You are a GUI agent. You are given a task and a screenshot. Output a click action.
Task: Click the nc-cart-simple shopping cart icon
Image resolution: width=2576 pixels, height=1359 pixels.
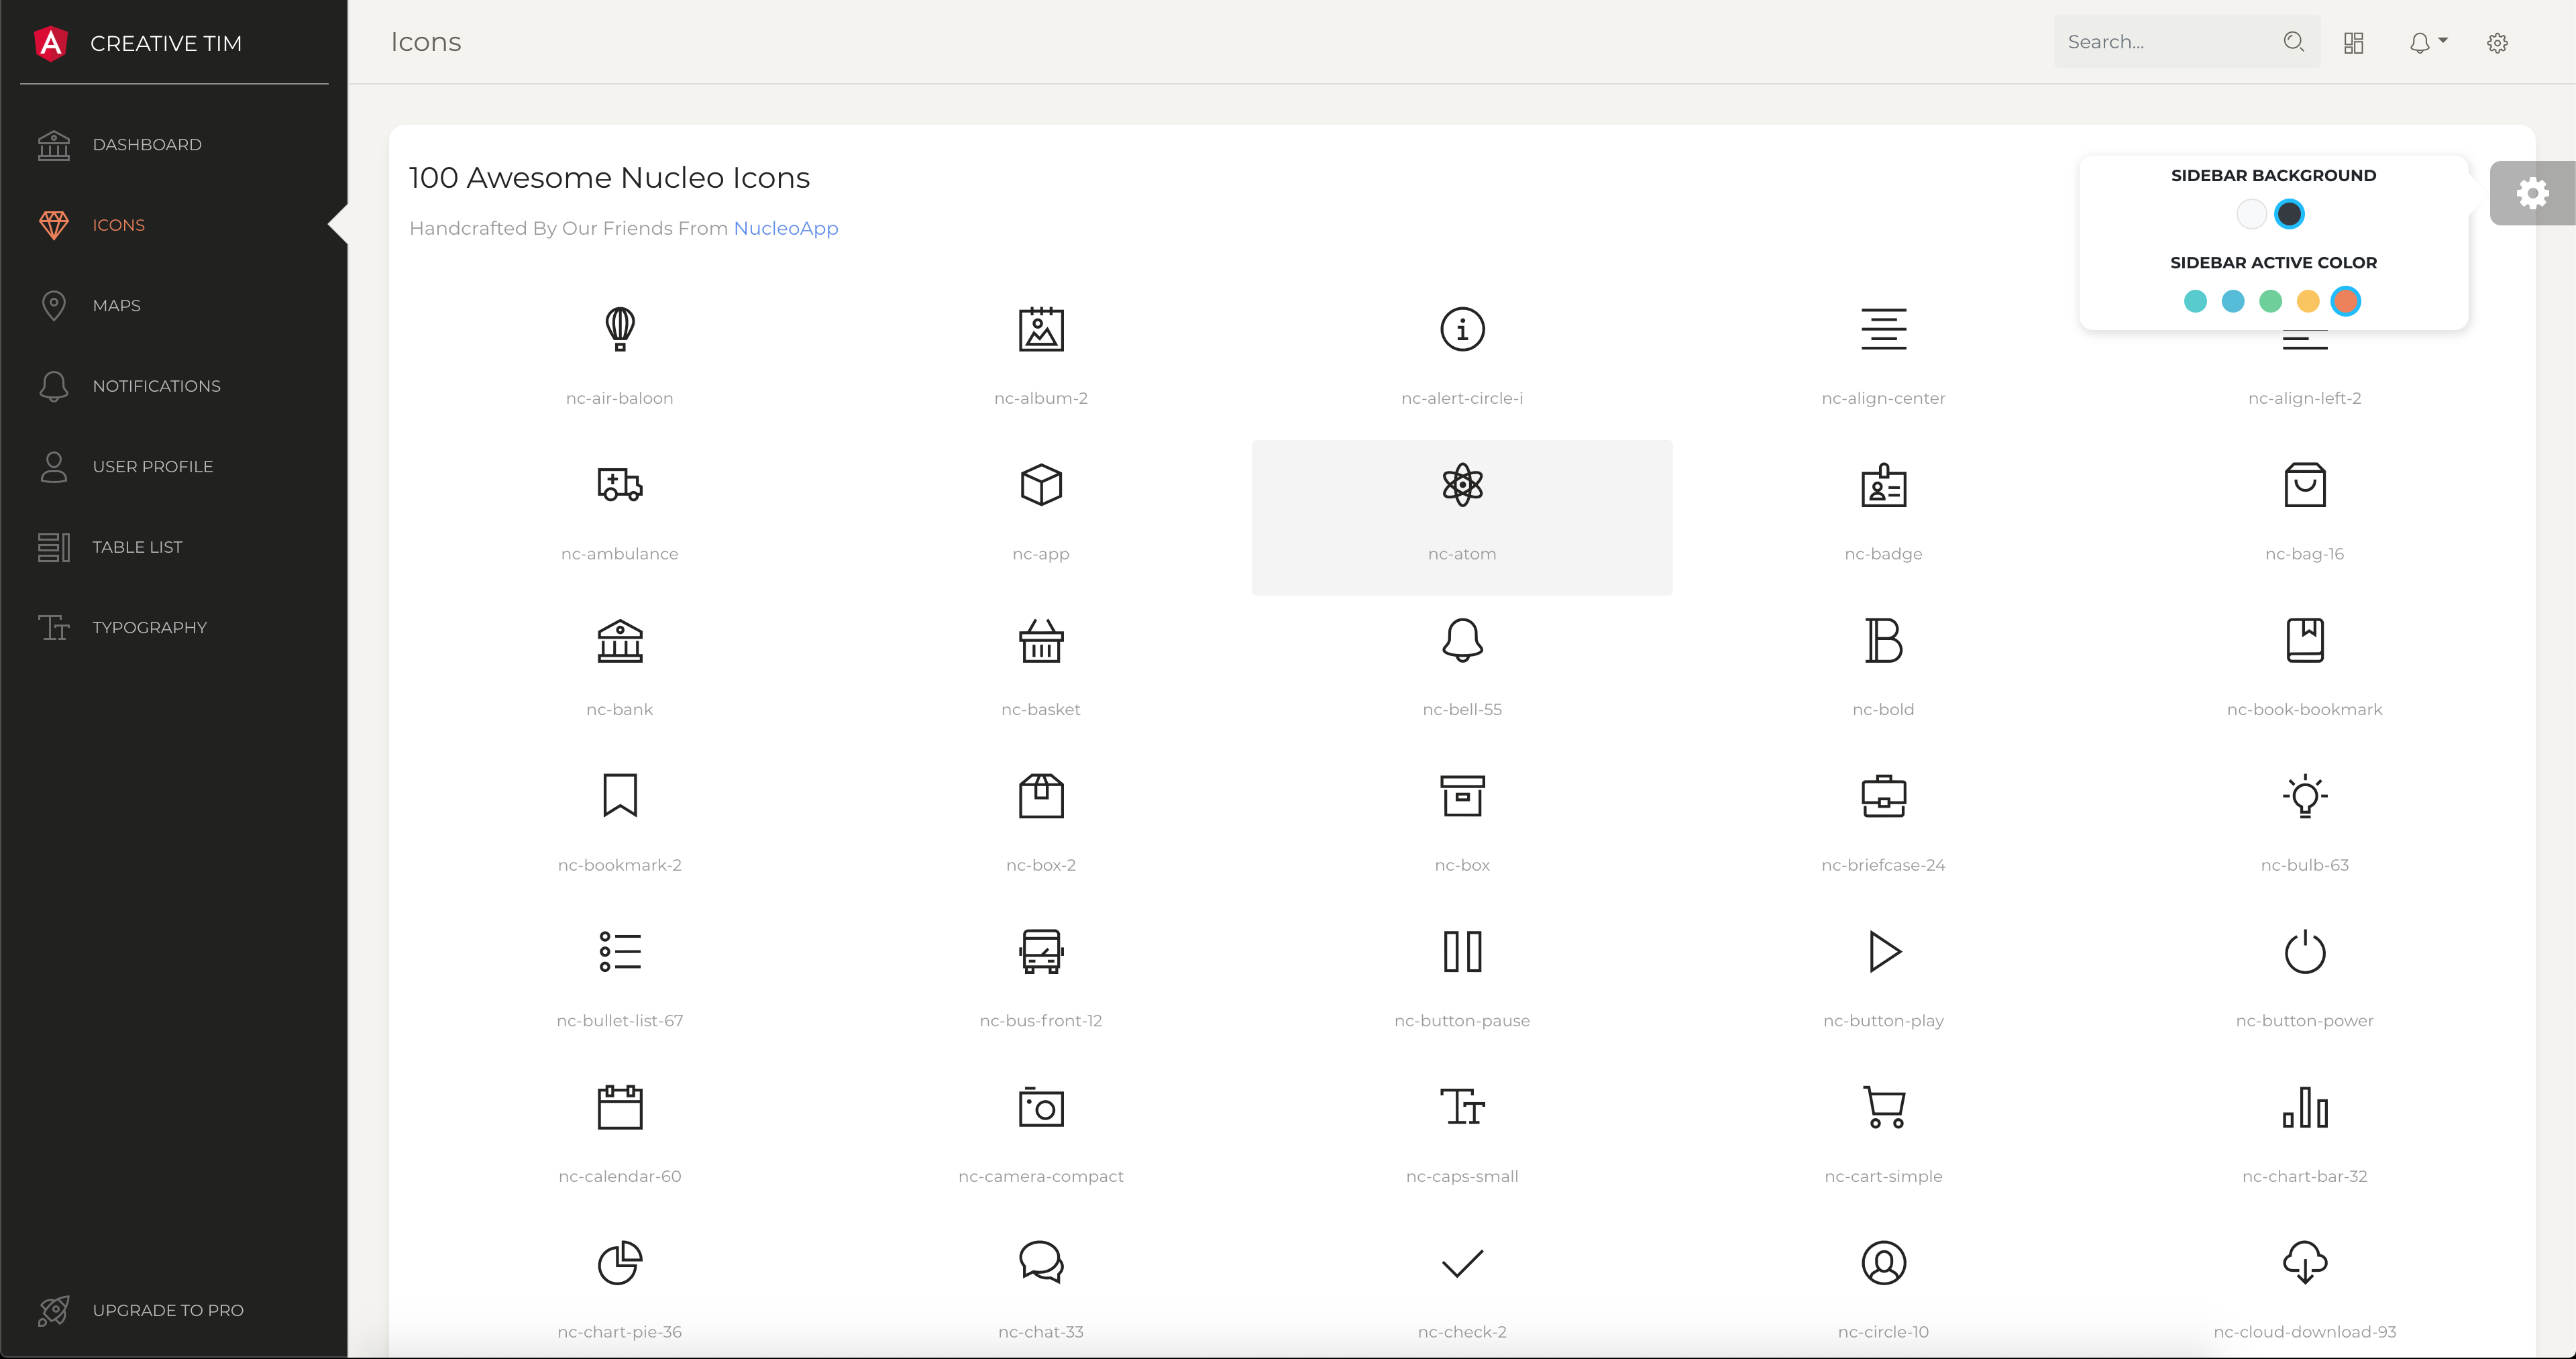point(1883,1107)
